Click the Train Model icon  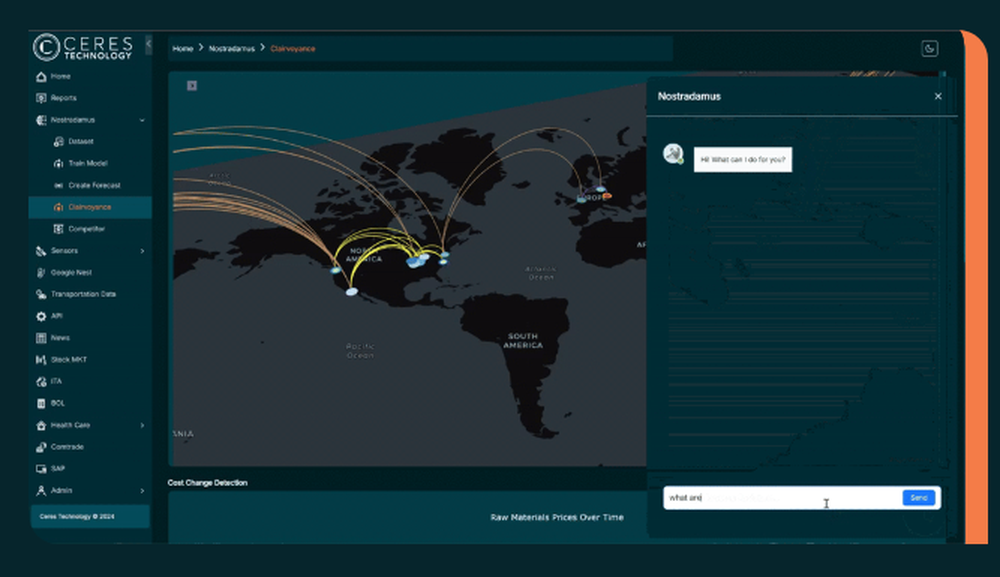[x=59, y=163]
